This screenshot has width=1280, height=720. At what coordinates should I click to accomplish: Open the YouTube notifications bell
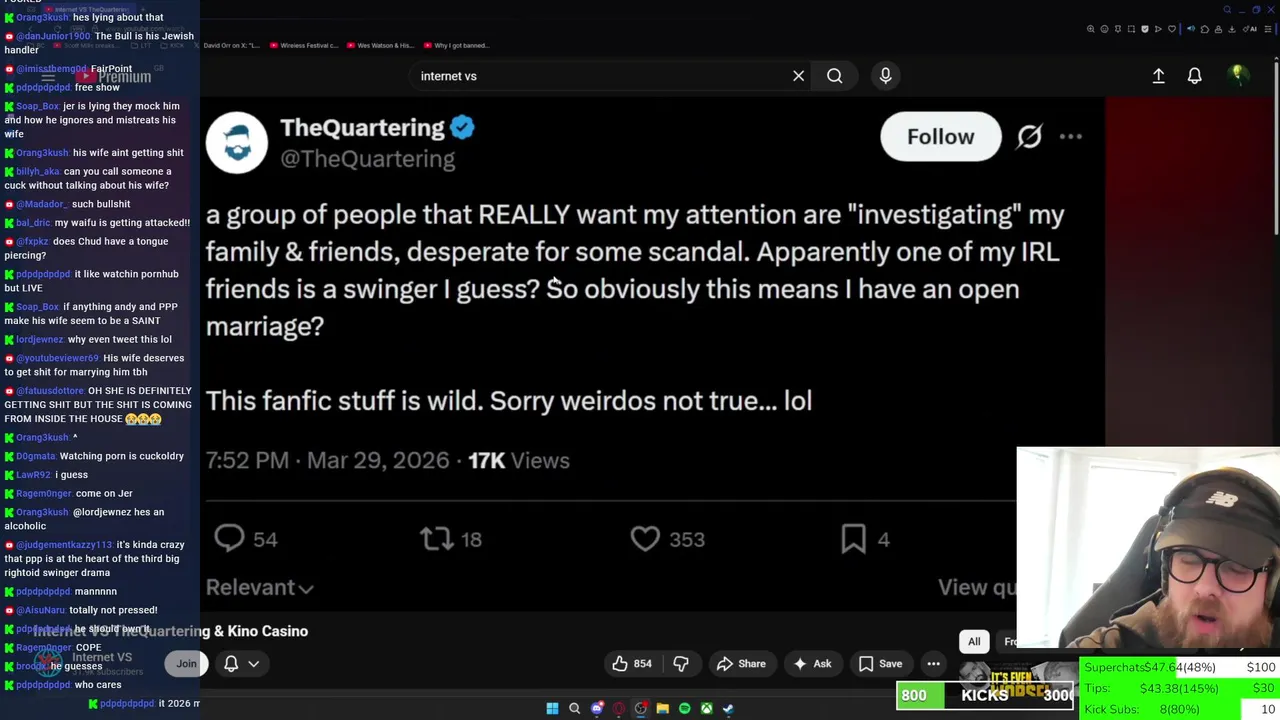(x=1194, y=76)
